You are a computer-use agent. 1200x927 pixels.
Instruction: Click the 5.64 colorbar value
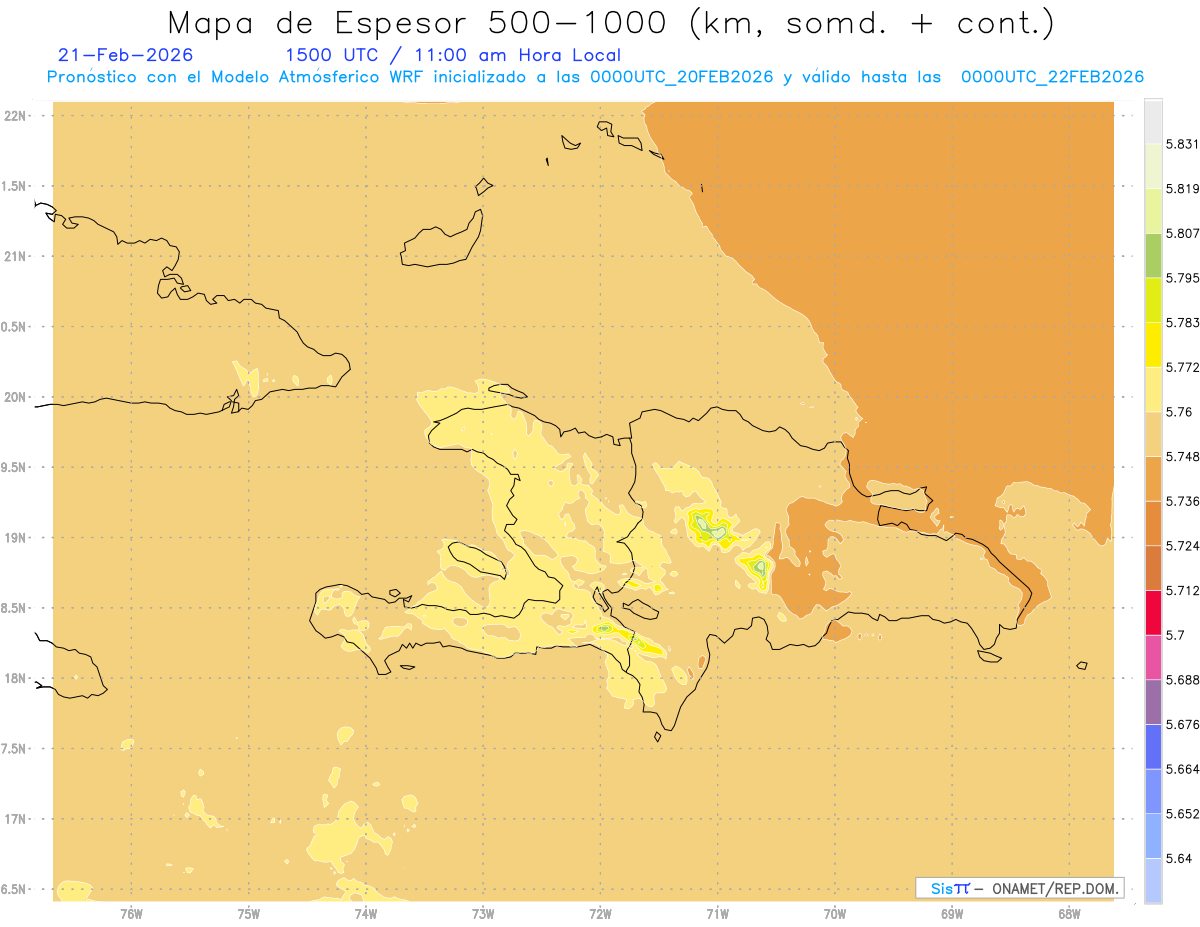point(1178,858)
